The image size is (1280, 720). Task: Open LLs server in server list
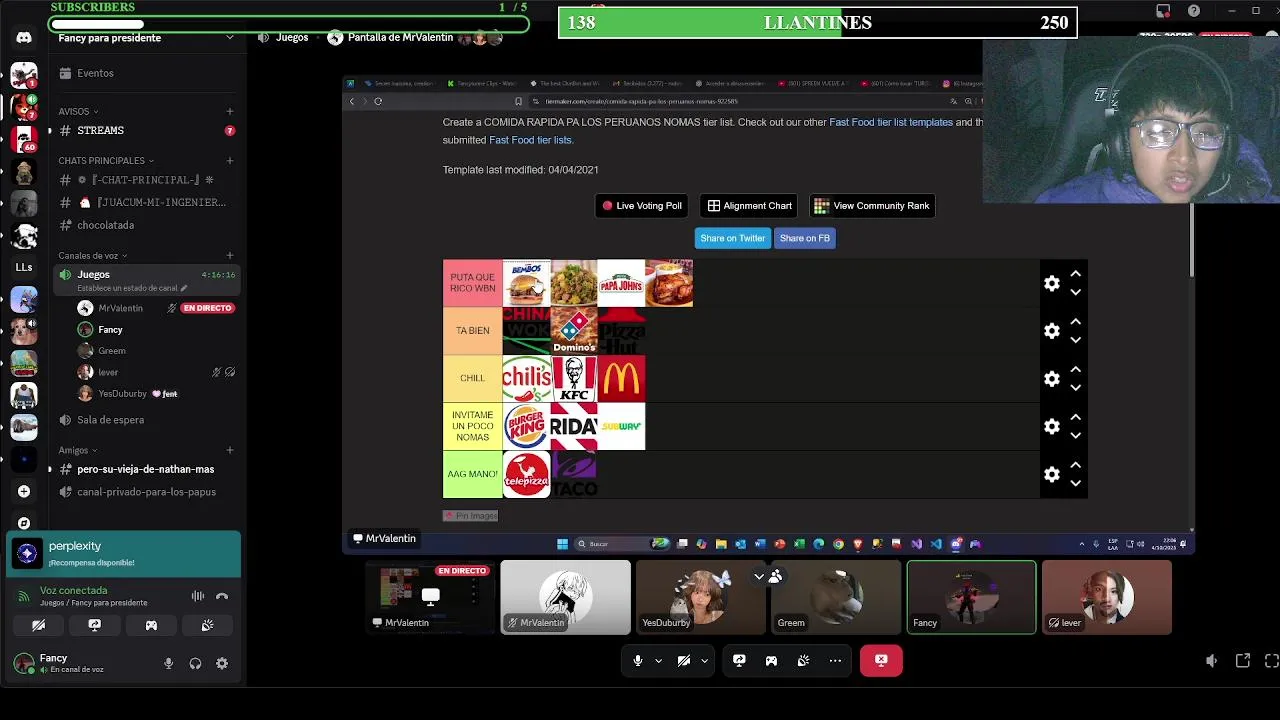click(24, 267)
